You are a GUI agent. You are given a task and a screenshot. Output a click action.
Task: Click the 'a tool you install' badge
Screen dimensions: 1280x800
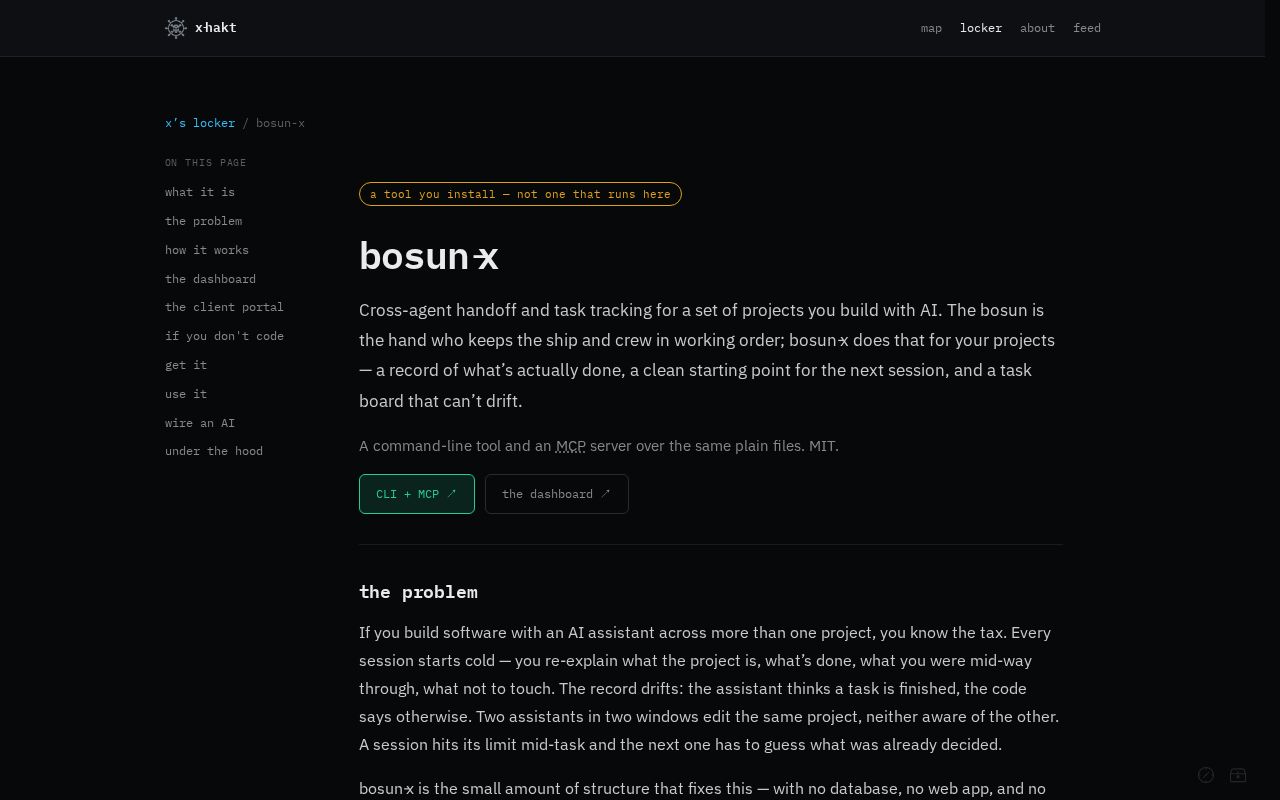pyautogui.click(x=520, y=194)
